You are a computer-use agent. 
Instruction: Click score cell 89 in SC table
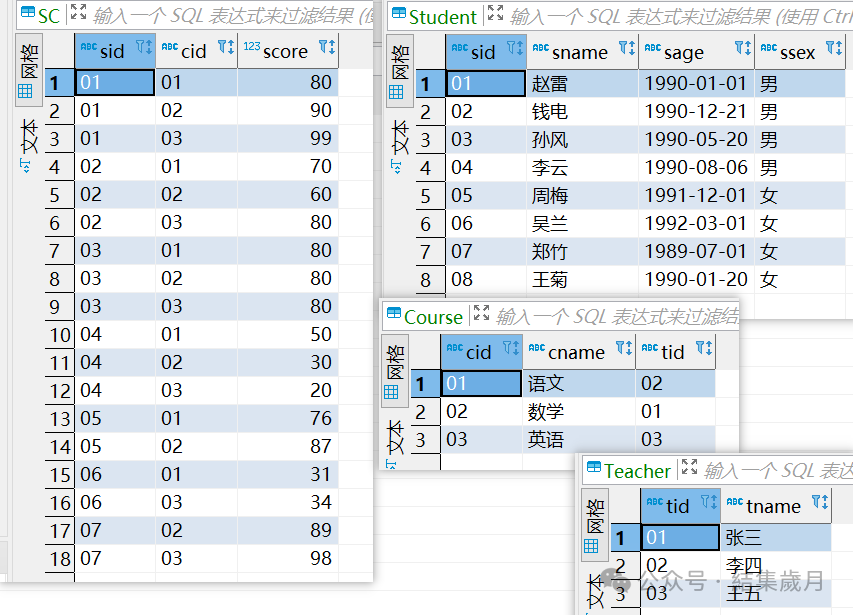(288, 530)
